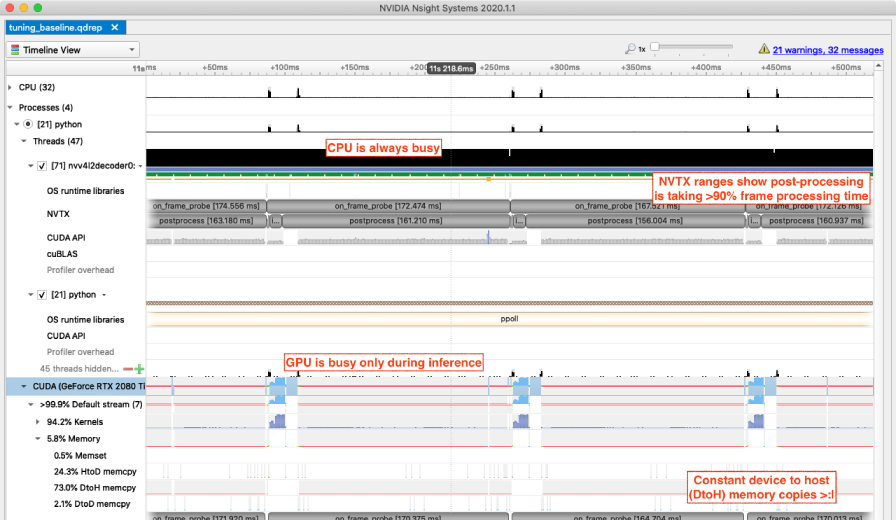896x520 pixels.
Task: Select python thread's CUDA API row
Action: point(66,336)
